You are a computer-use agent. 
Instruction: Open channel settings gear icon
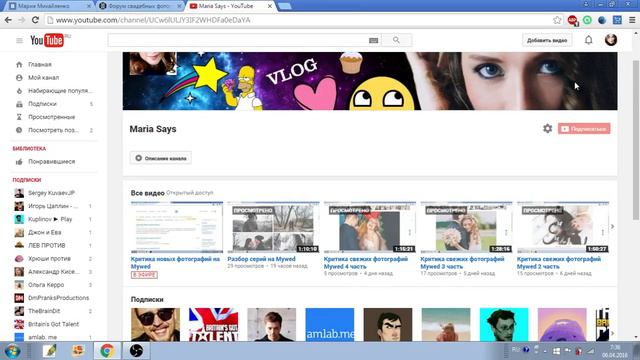(547, 129)
